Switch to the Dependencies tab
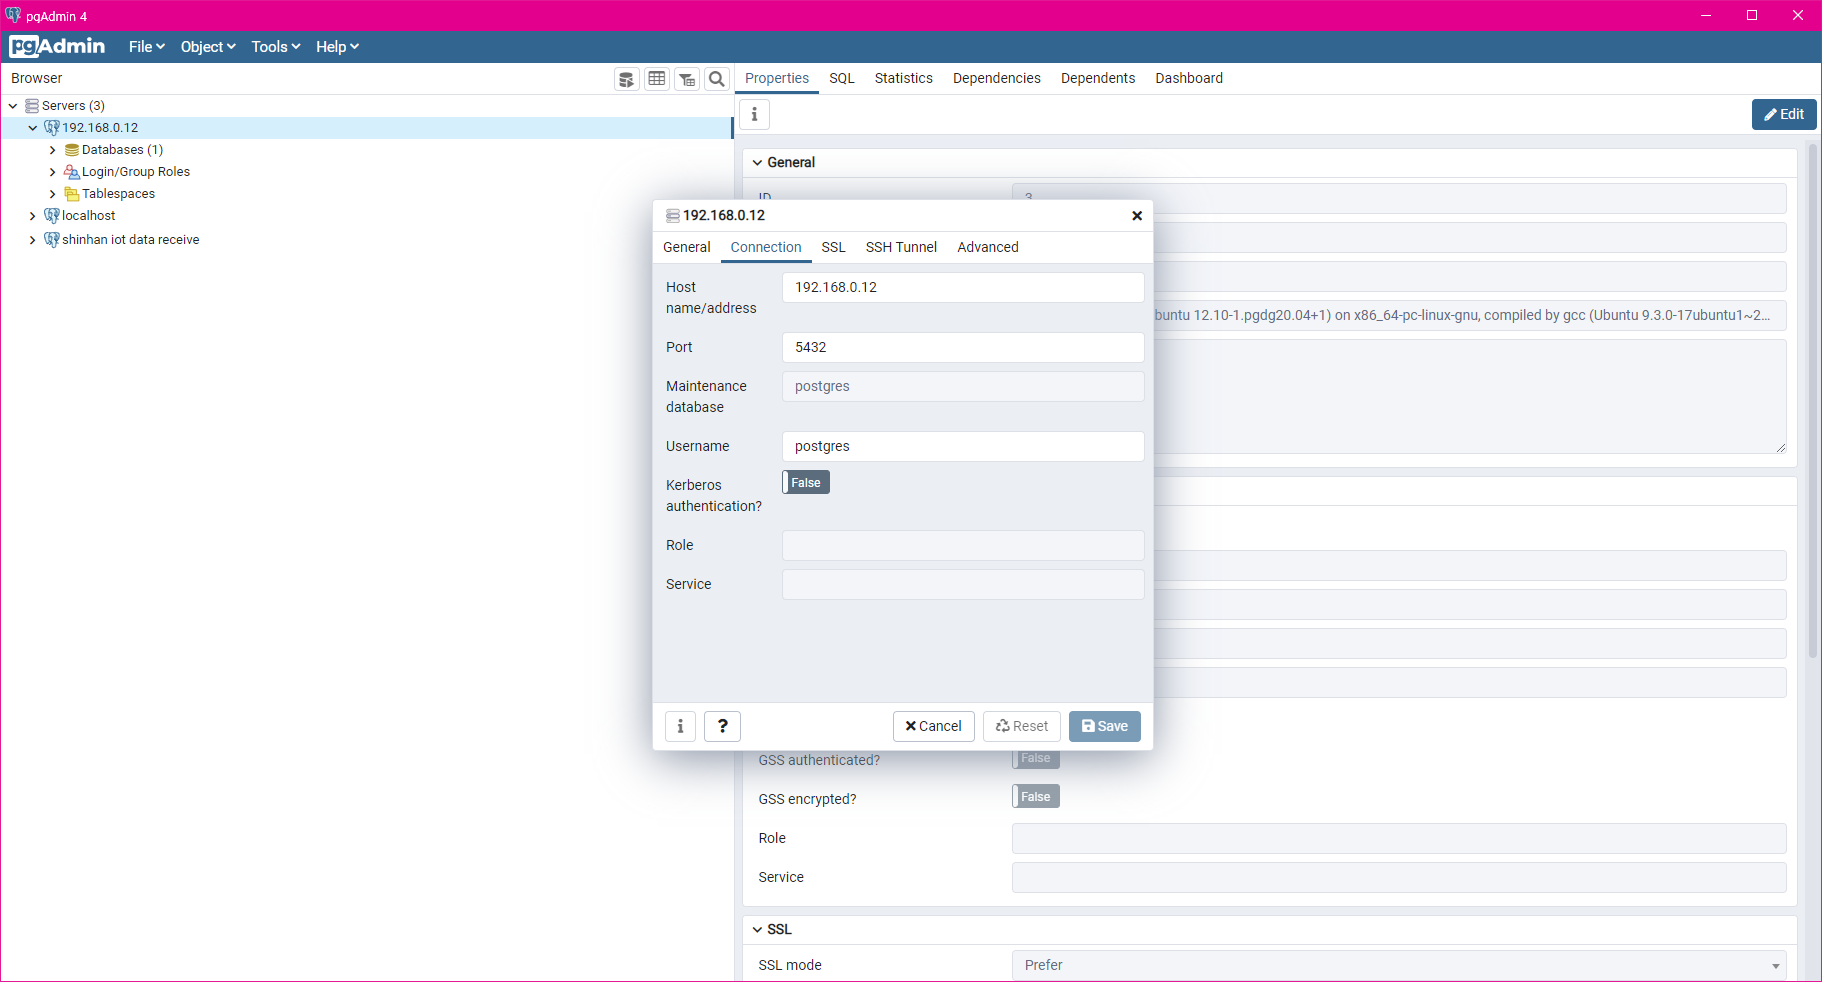Image resolution: width=1822 pixels, height=982 pixels. pyautogui.click(x=997, y=78)
